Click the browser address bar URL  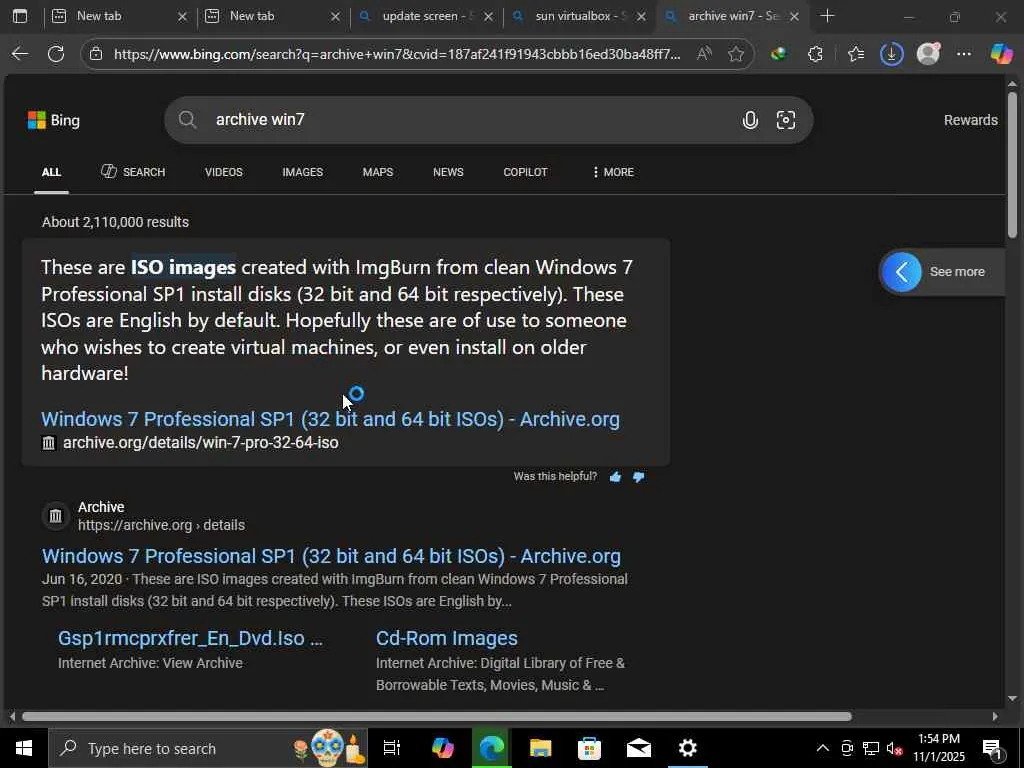(x=397, y=54)
